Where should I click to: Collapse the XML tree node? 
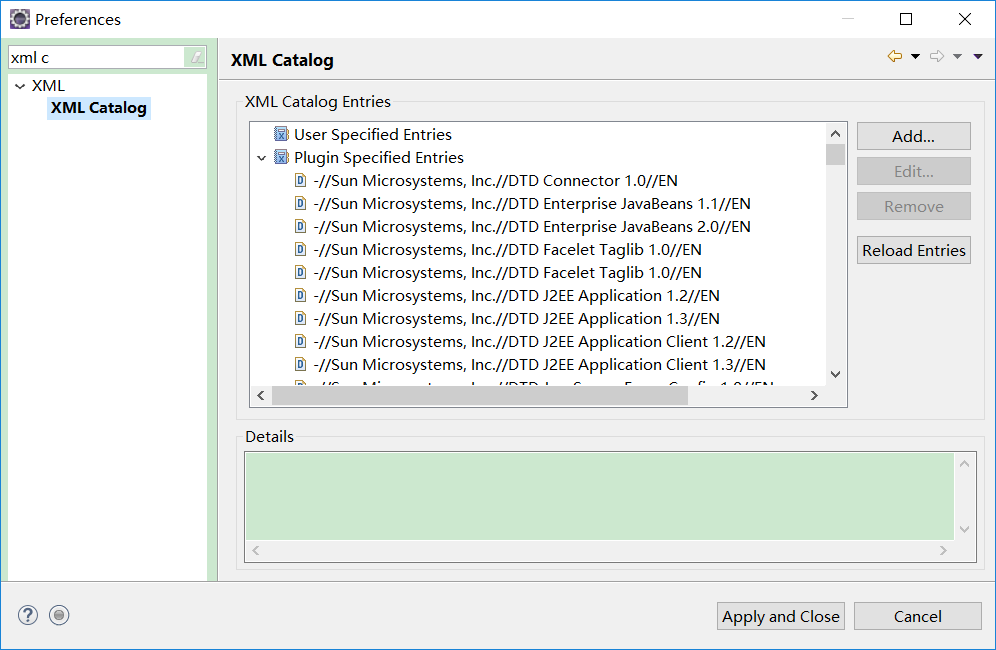click(20, 86)
